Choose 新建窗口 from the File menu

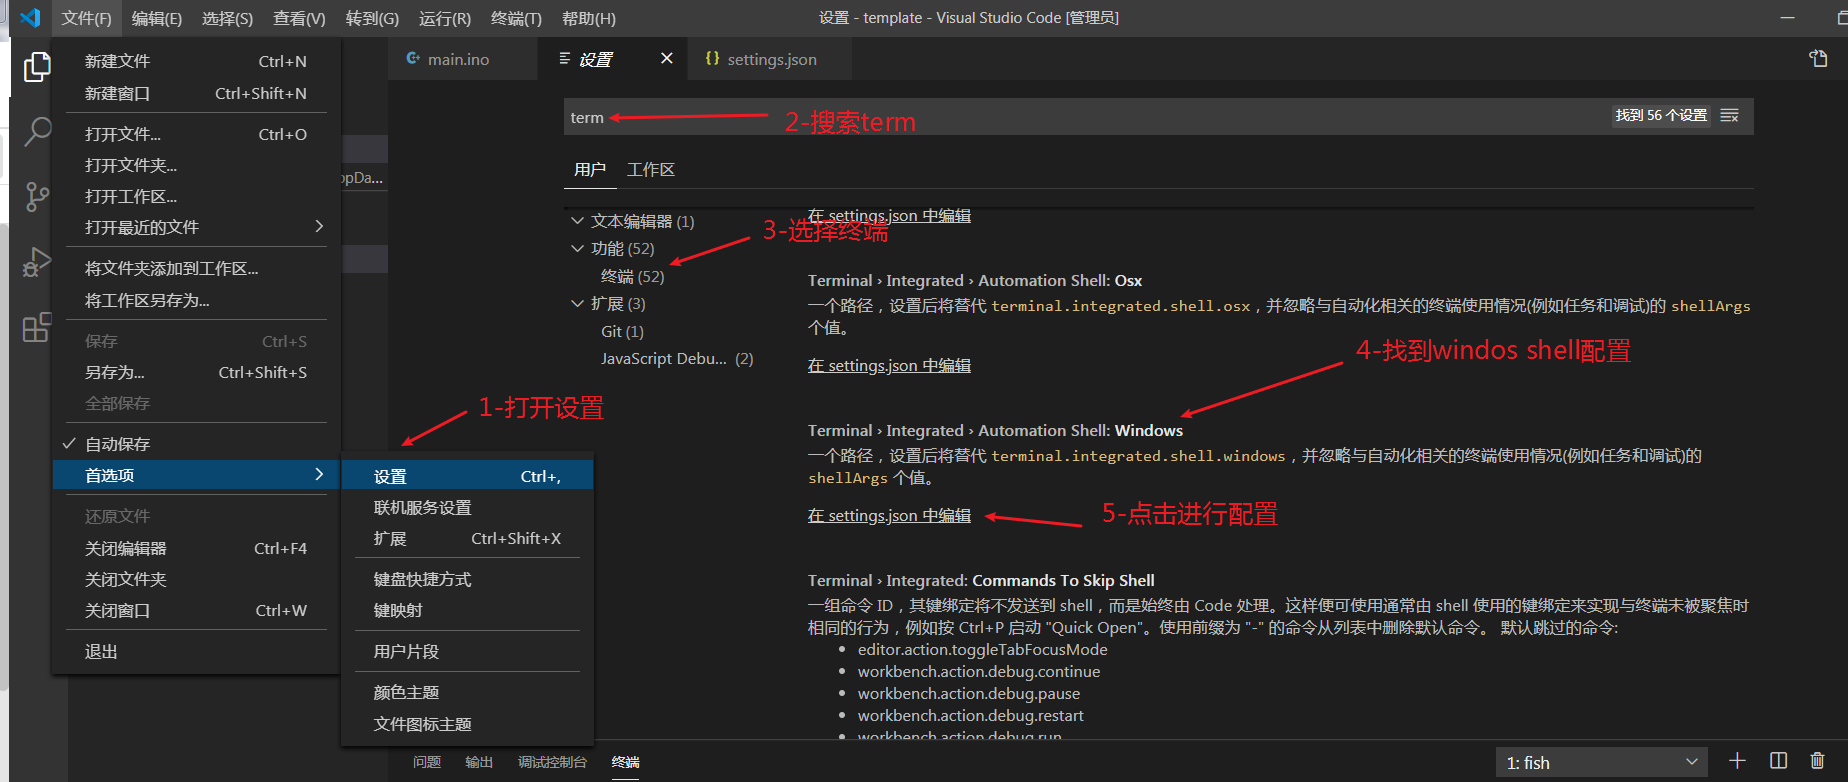click(x=196, y=93)
